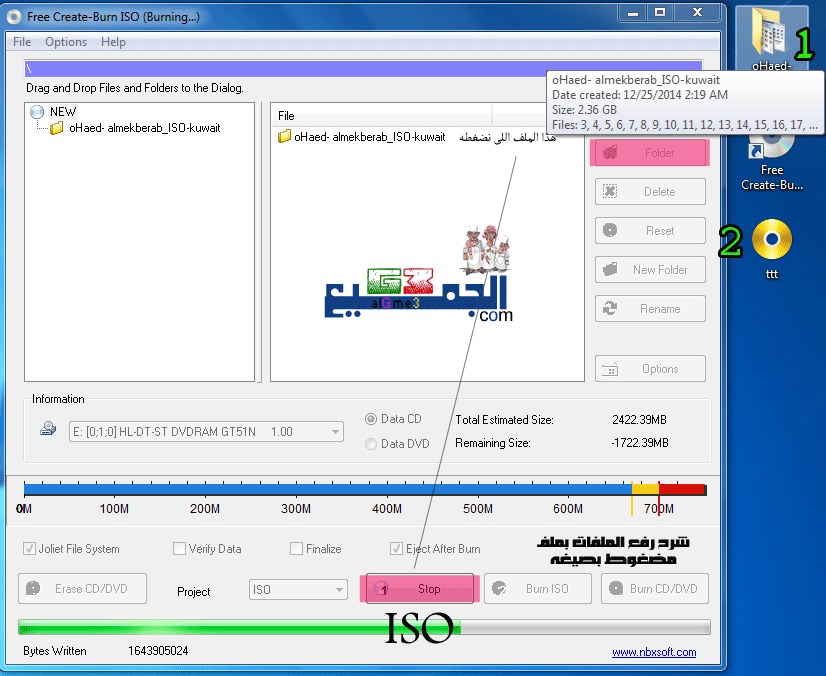This screenshot has height=676, width=826.
Task: Click the Remaining Size label
Action: point(493,443)
